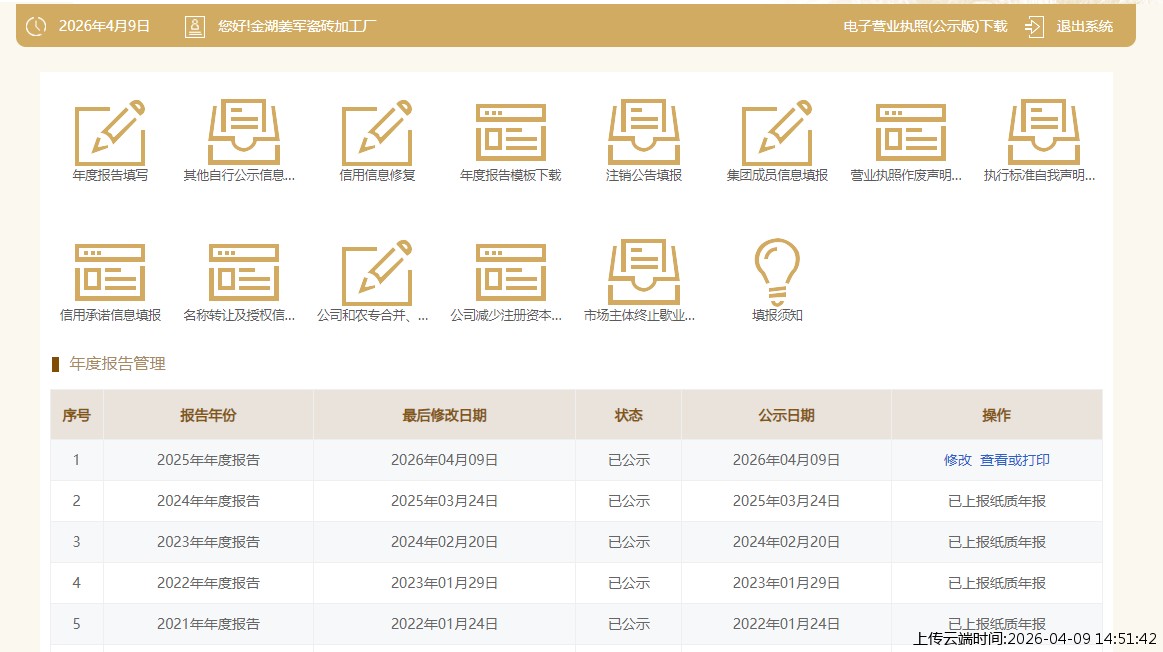Click 退出系统 to log out
1163x652 pixels.
(x=1084, y=26)
